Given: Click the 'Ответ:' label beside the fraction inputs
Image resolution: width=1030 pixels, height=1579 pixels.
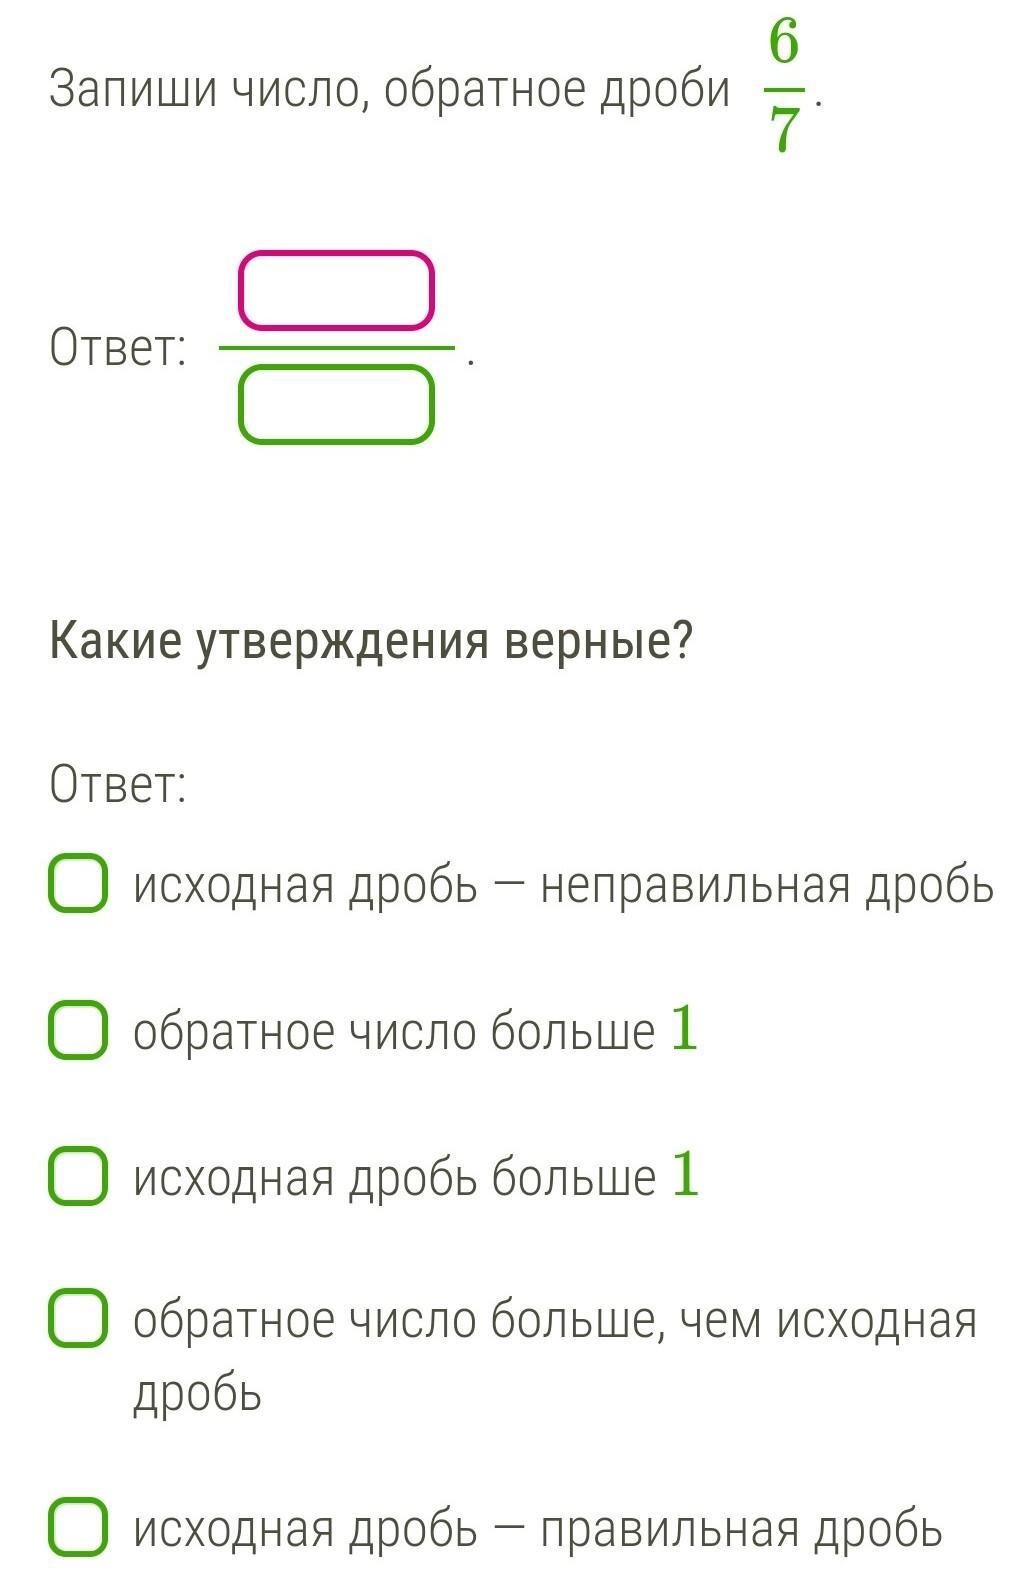Looking at the screenshot, I should tap(118, 348).
